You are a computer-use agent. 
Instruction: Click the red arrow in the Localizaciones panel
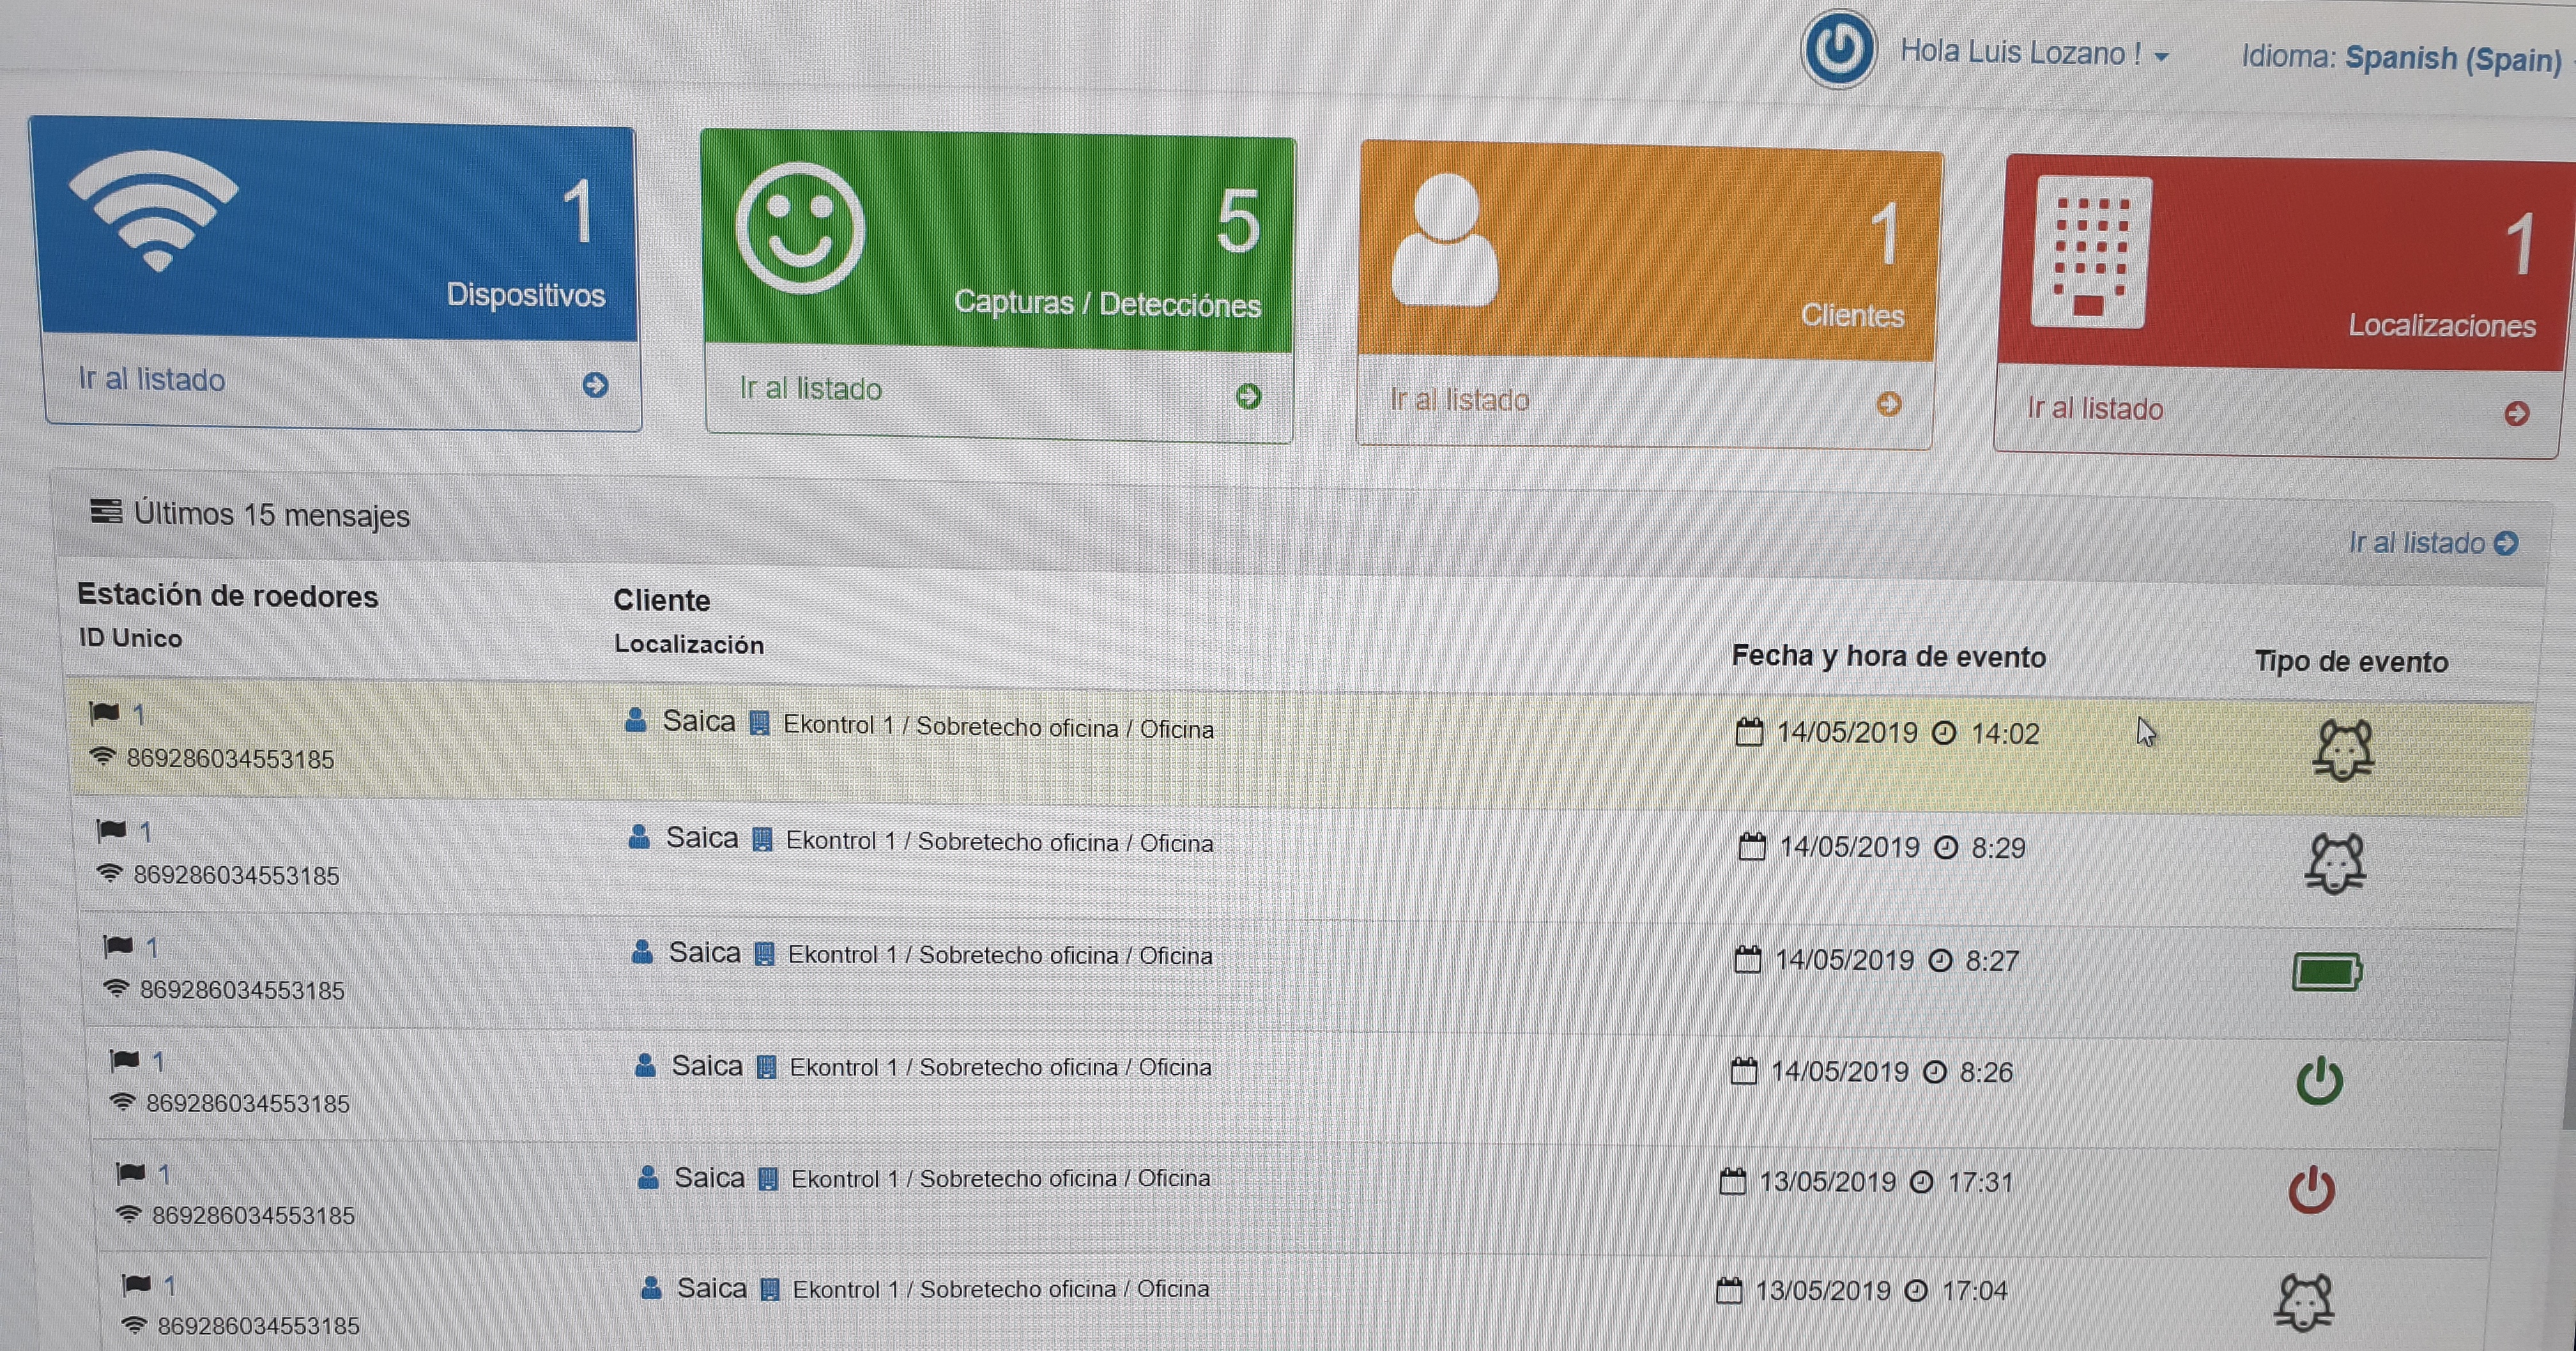pos(2517,414)
